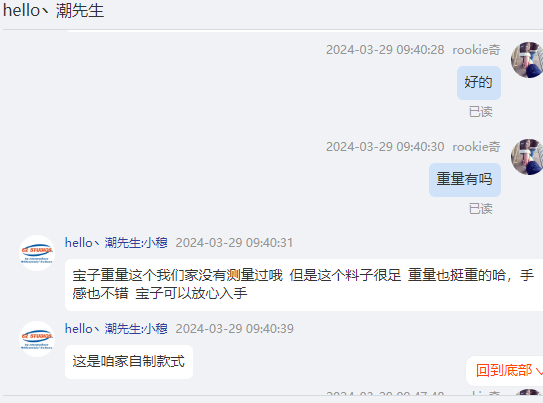Click 已读 status under 重量有吗
The image size is (543, 403).
click(x=480, y=209)
